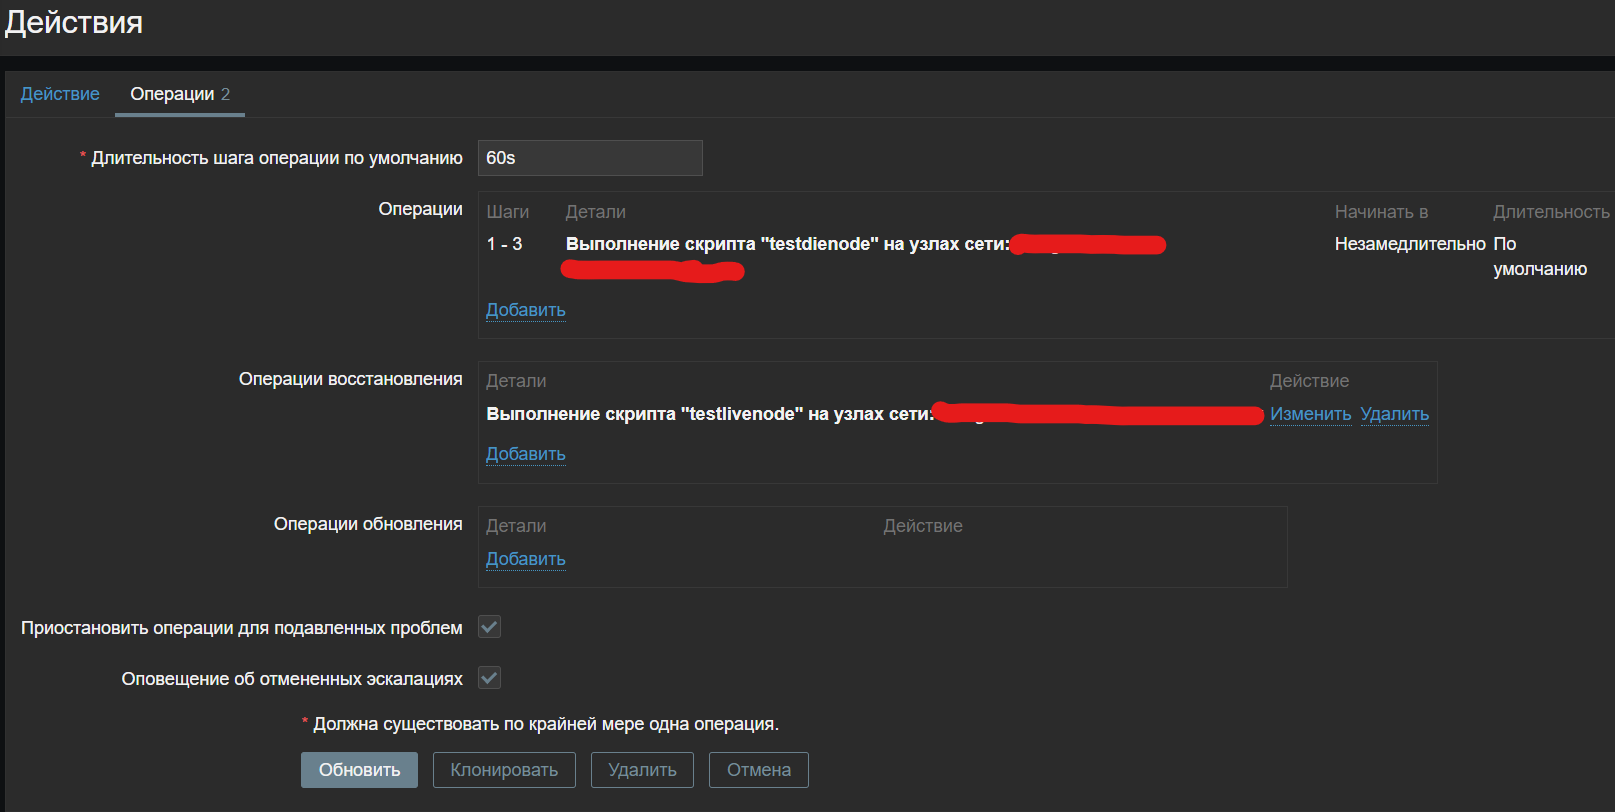Click the Оповещение об отмененных эскалациях label
The image size is (1615, 812).
pos(292,679)
